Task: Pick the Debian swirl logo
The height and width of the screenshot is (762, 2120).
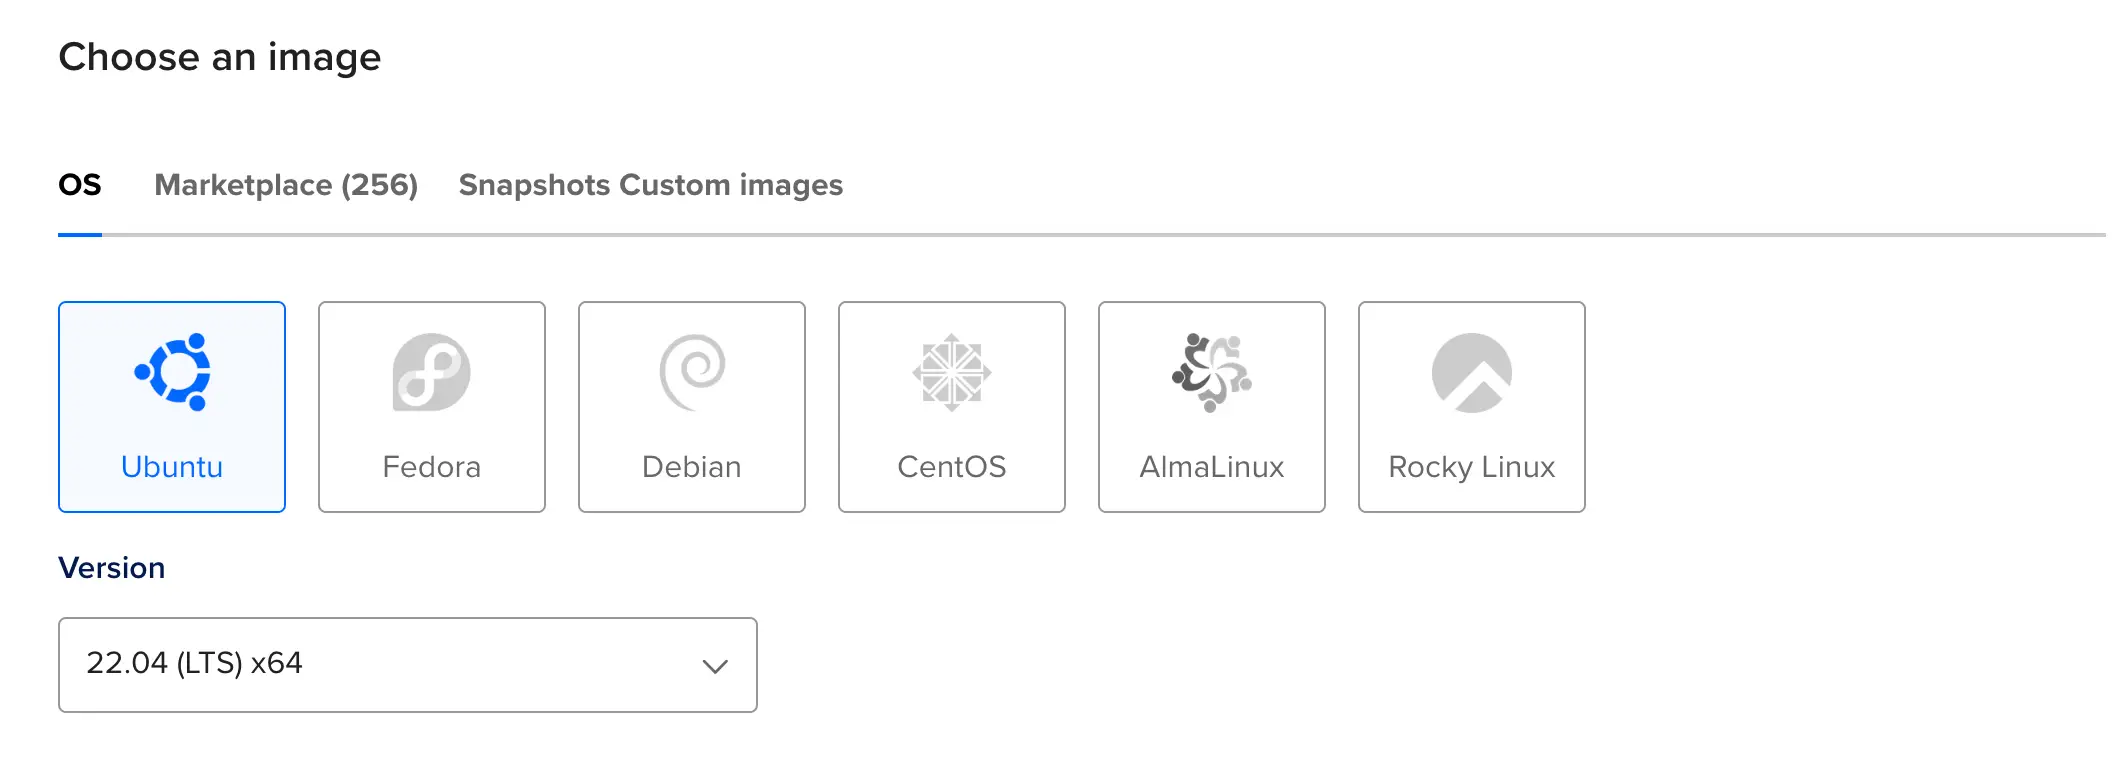Action: [692, 372]
